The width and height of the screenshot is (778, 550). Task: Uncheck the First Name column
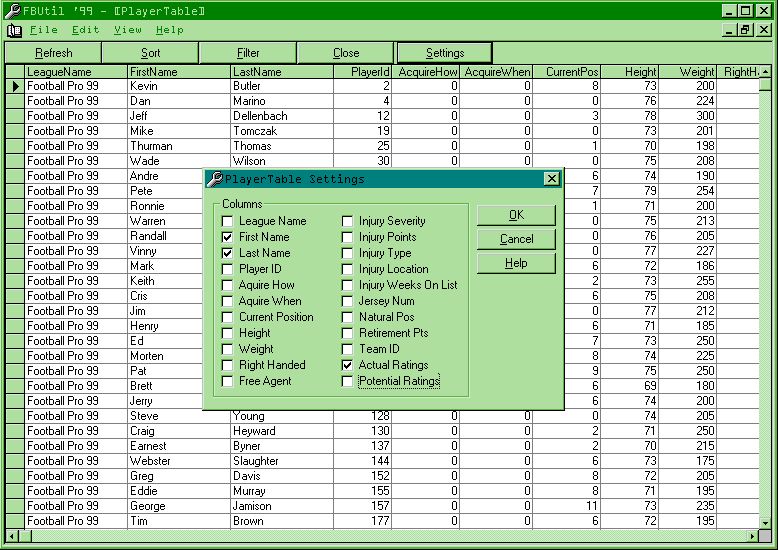click(x=227, y=237)
